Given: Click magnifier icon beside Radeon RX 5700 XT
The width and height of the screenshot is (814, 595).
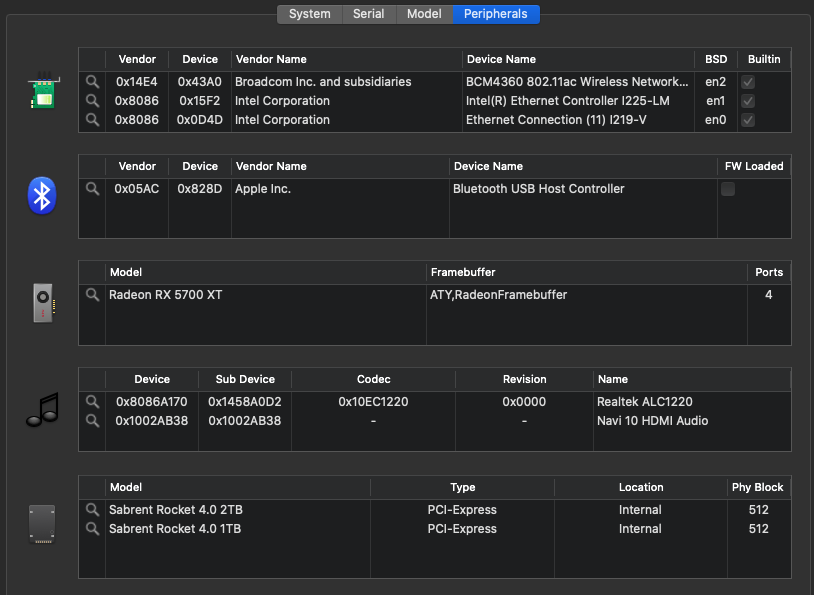Looking at the screenshot, I should [x=92, y=295].
